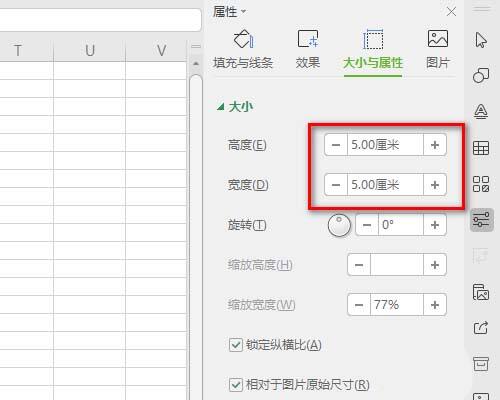The image size is (500, 400).
Task: Click the four-squares sidebar icon
Action: pos(481,184)
